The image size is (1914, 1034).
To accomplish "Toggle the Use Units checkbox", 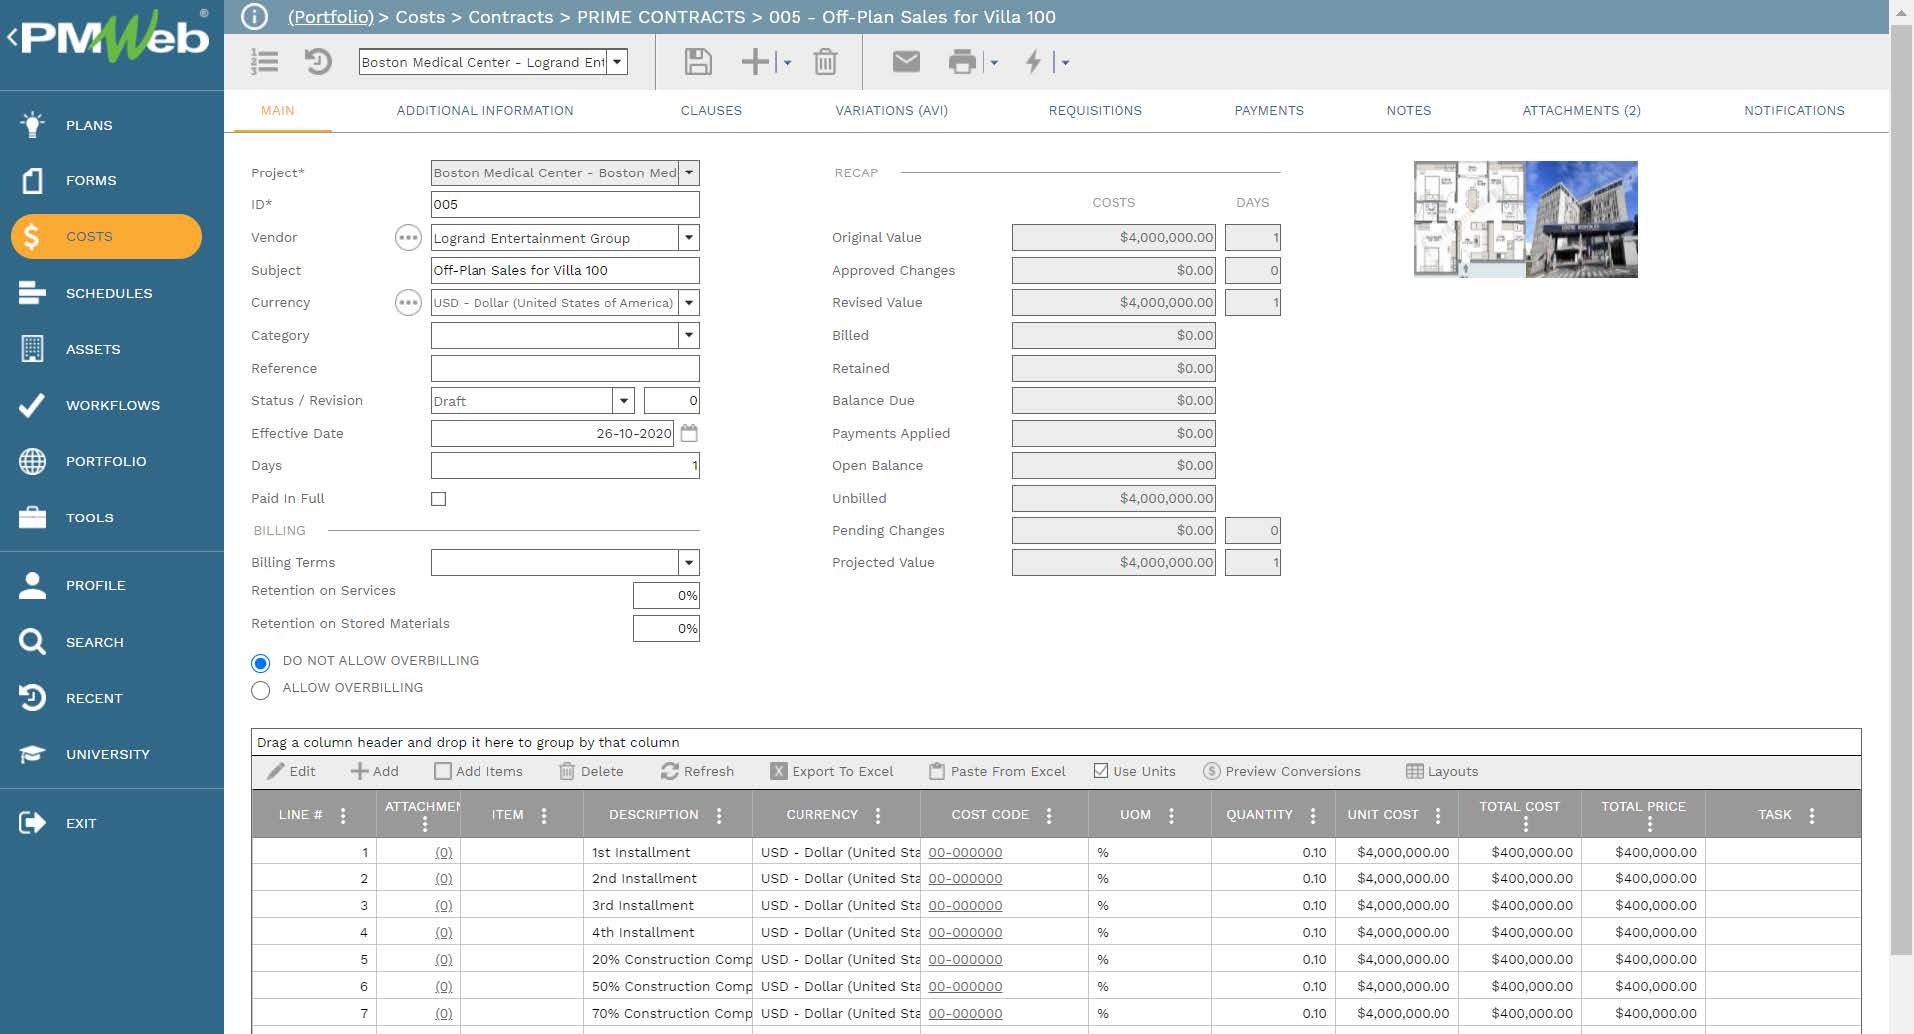I will coord(1101,771).
